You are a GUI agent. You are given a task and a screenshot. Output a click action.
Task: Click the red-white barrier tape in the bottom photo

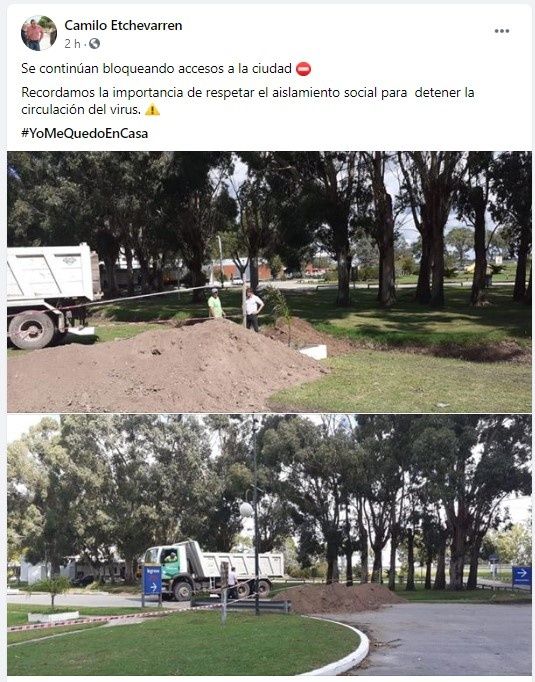click(x=113, y=616)
